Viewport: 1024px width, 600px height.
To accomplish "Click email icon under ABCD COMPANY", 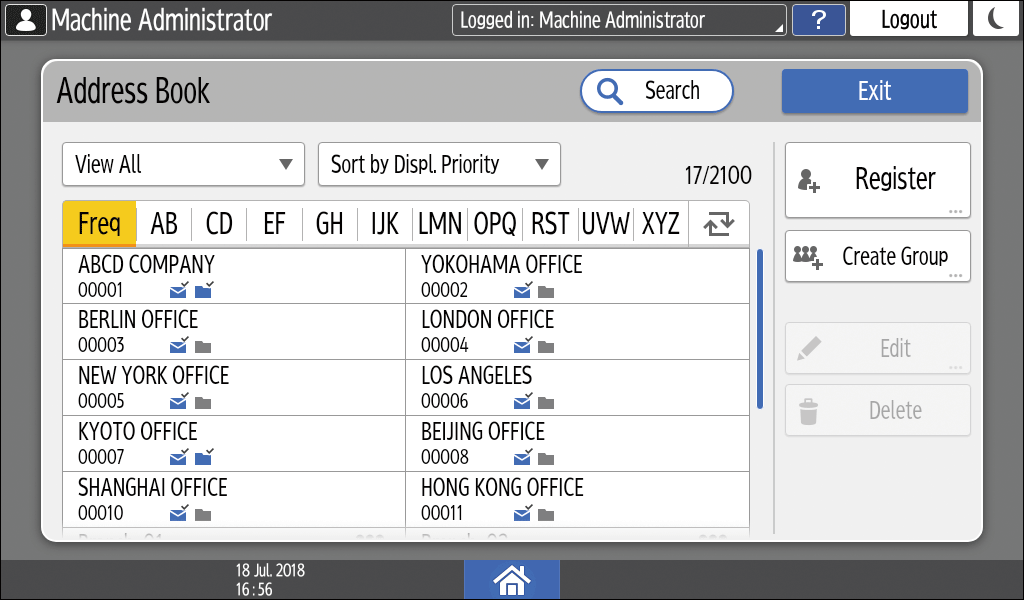I will click(179, 291).
